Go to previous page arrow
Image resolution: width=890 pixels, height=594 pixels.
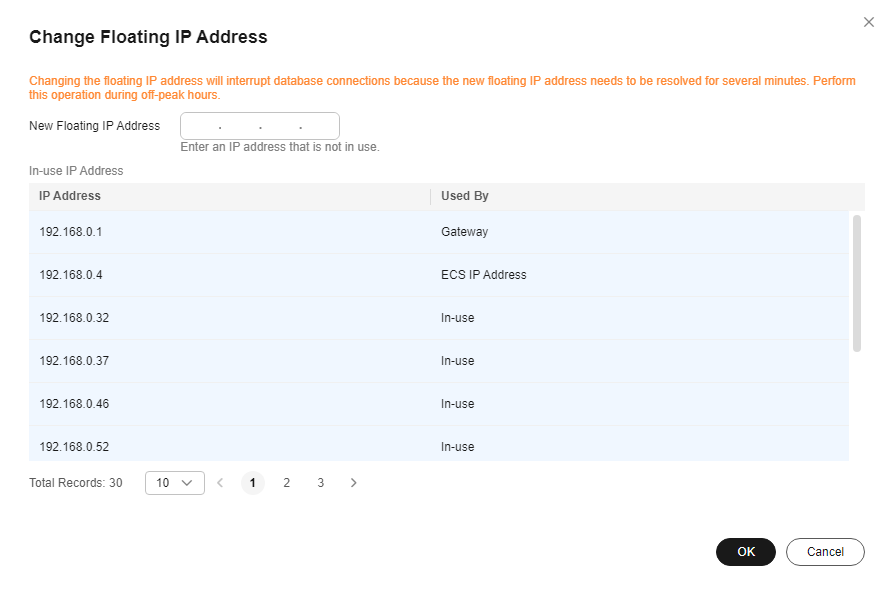coord(220,483)
